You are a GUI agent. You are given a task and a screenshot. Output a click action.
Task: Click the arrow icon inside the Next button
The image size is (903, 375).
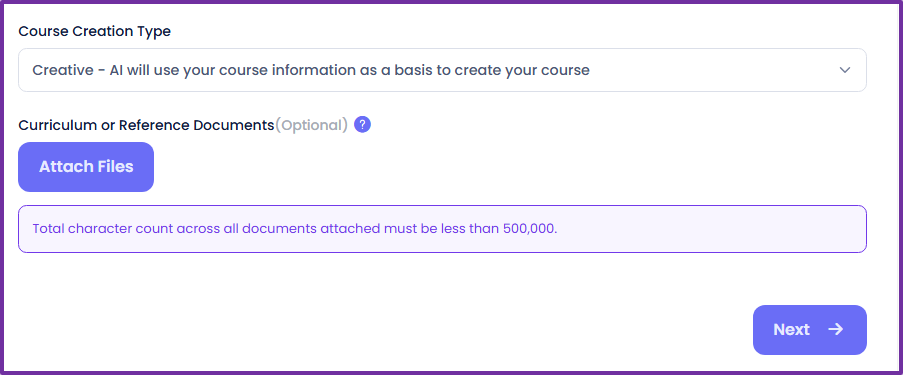[x=836, y=329]
